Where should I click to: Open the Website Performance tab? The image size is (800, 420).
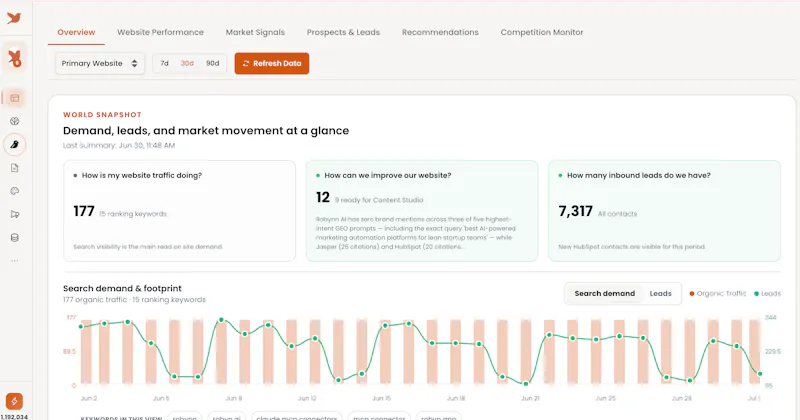coord(160,32)
